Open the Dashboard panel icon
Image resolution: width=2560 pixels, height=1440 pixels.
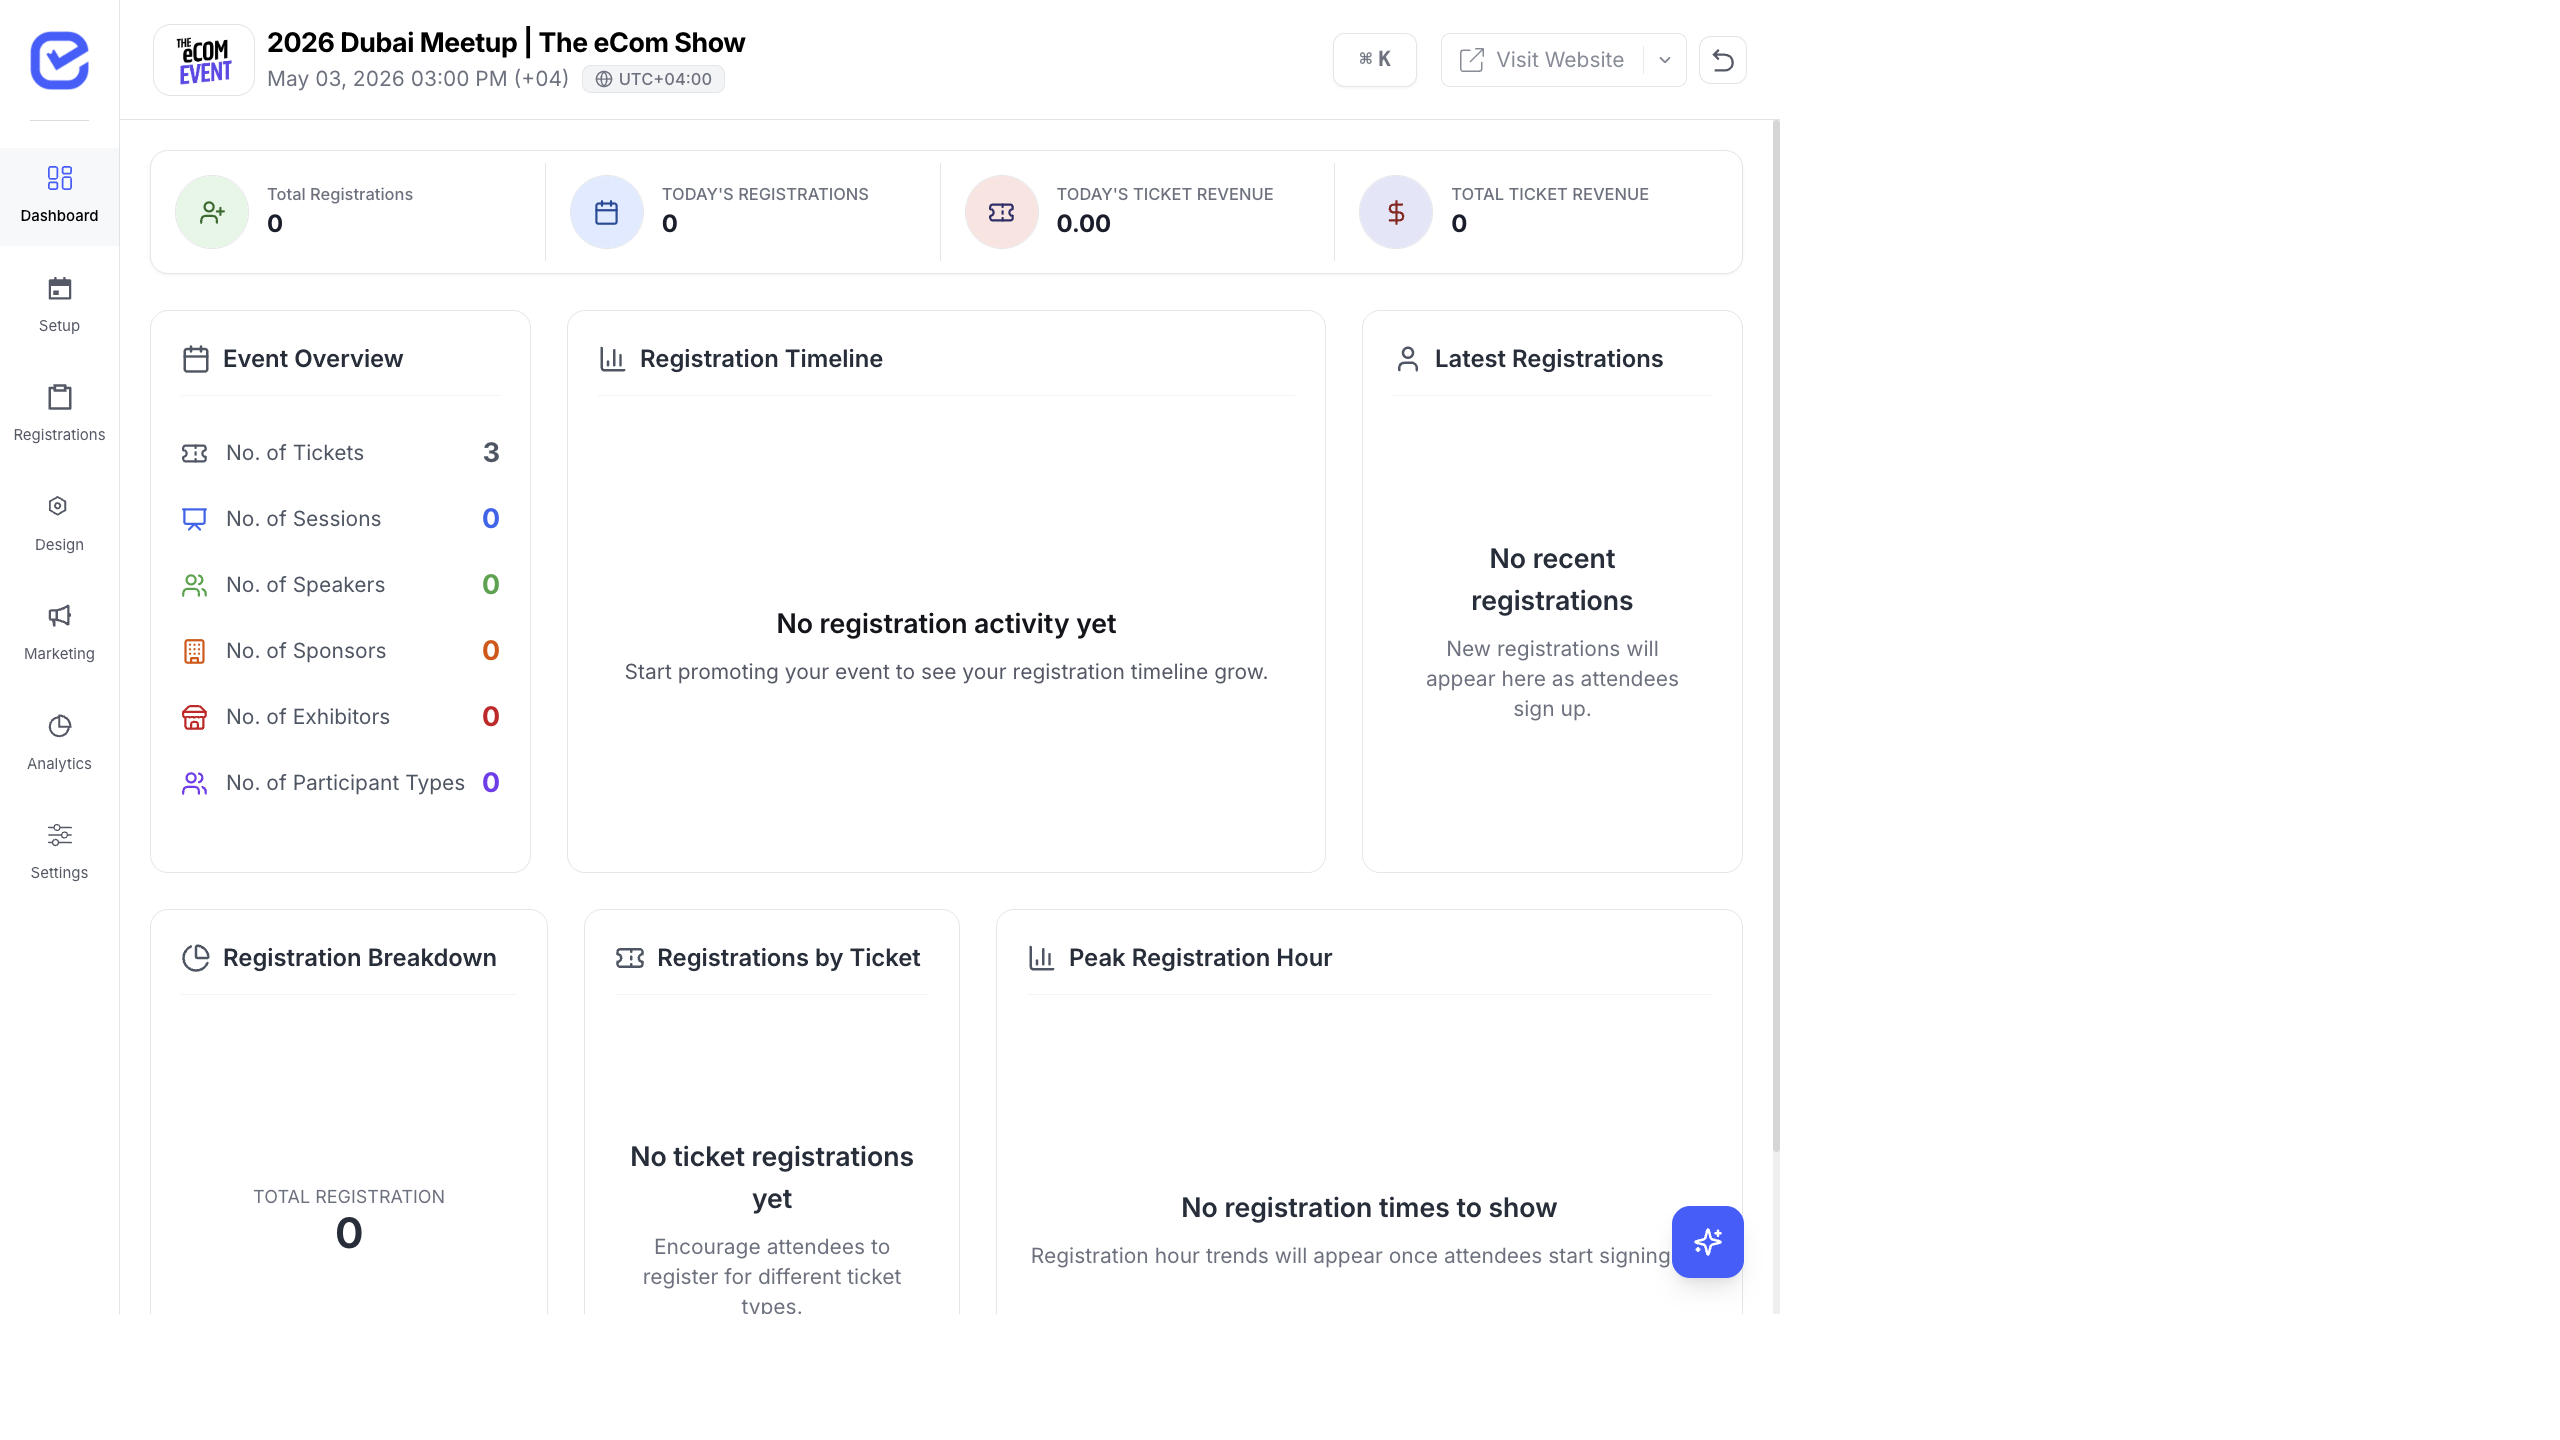click(x=59, y=178)
